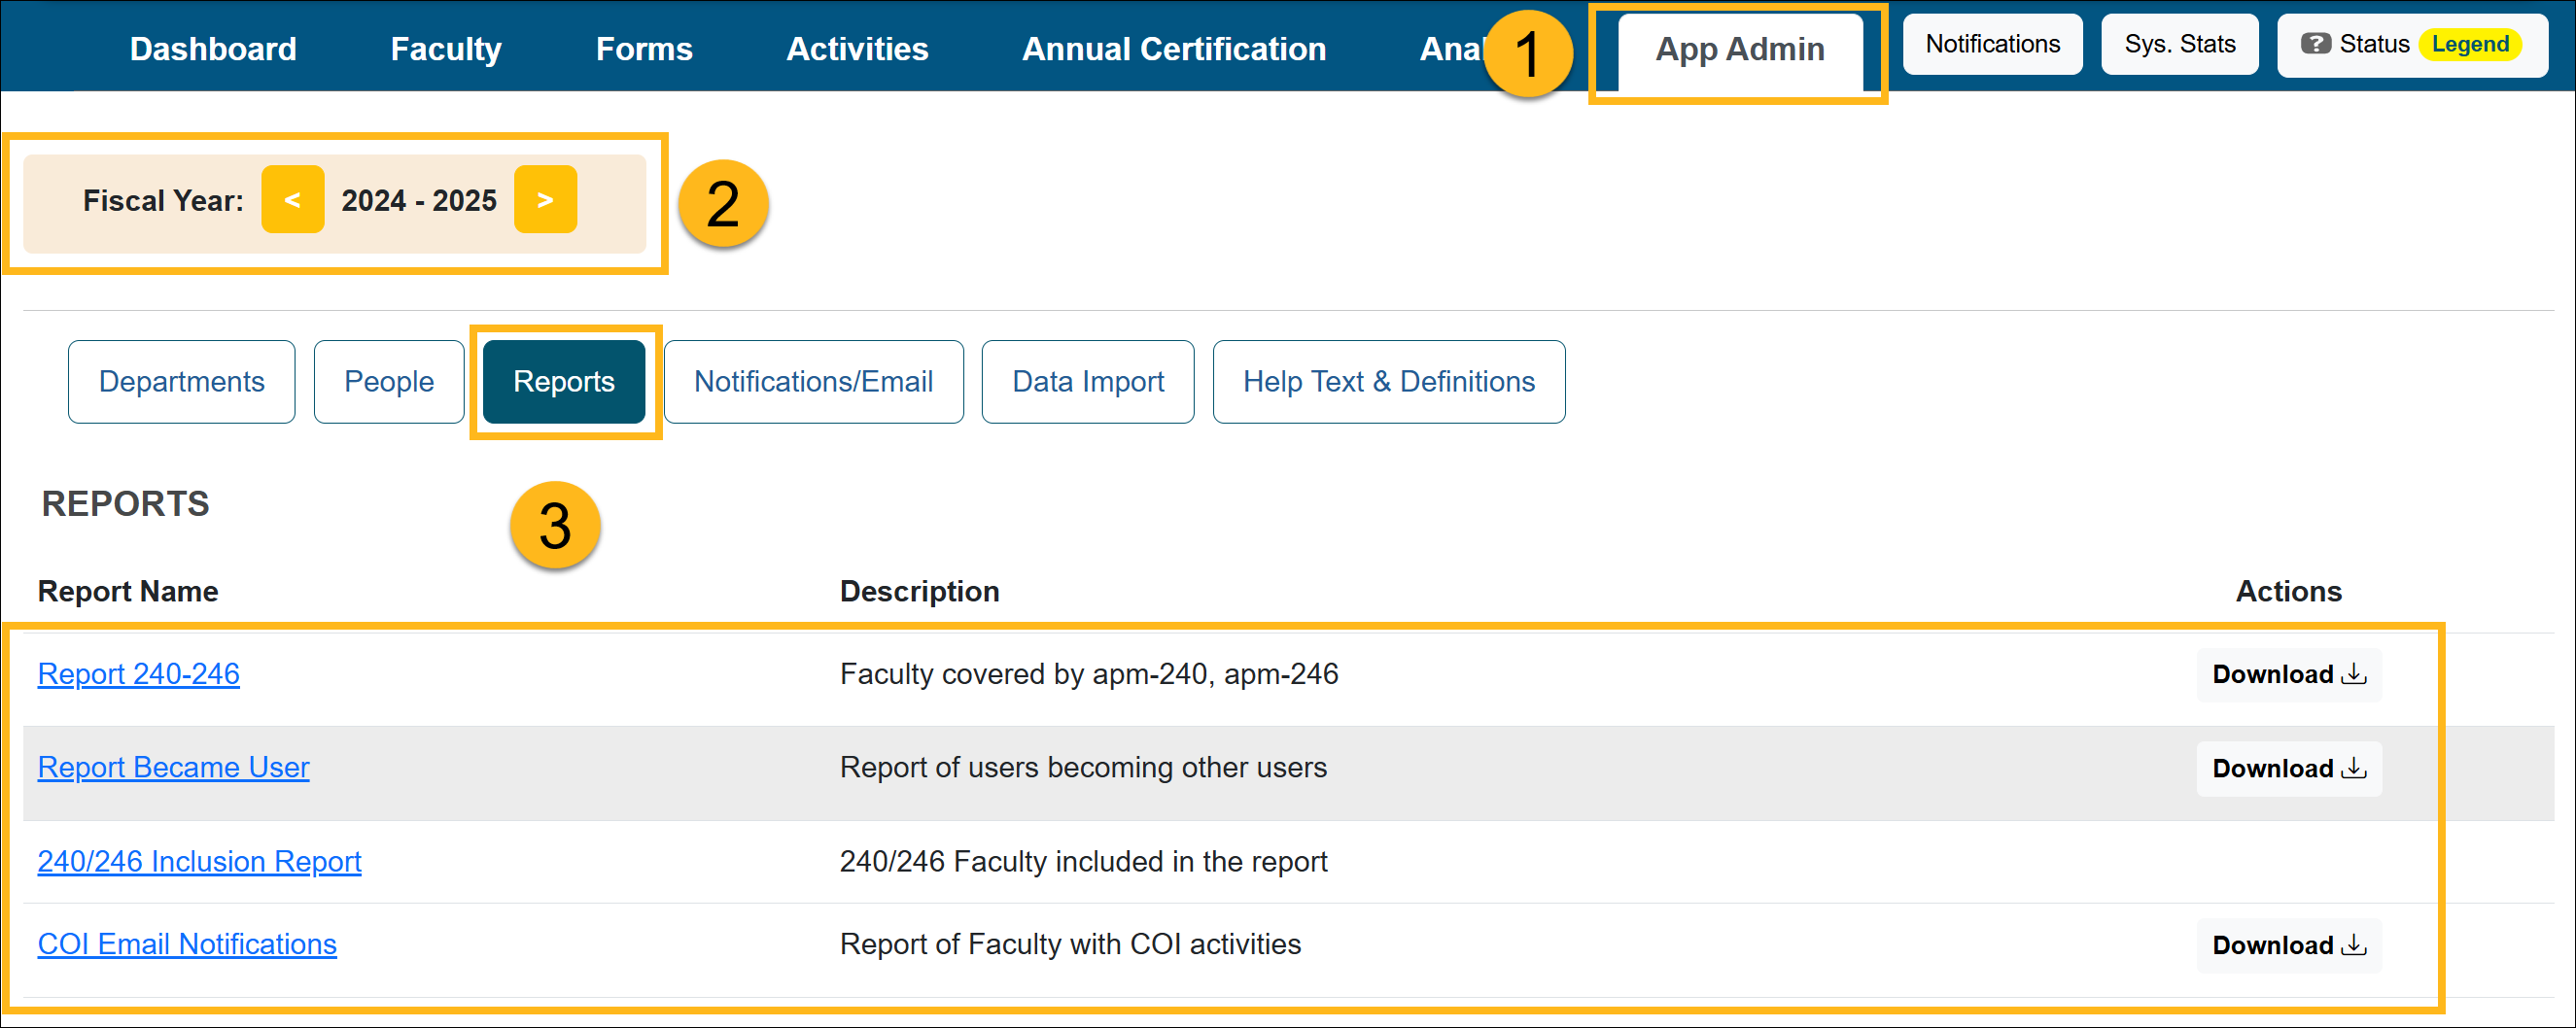2576x1028 pixels.
Task: Select the fiscal year 2024 - 2025 text
Action: pyautogui.click(x=419, y=201)
